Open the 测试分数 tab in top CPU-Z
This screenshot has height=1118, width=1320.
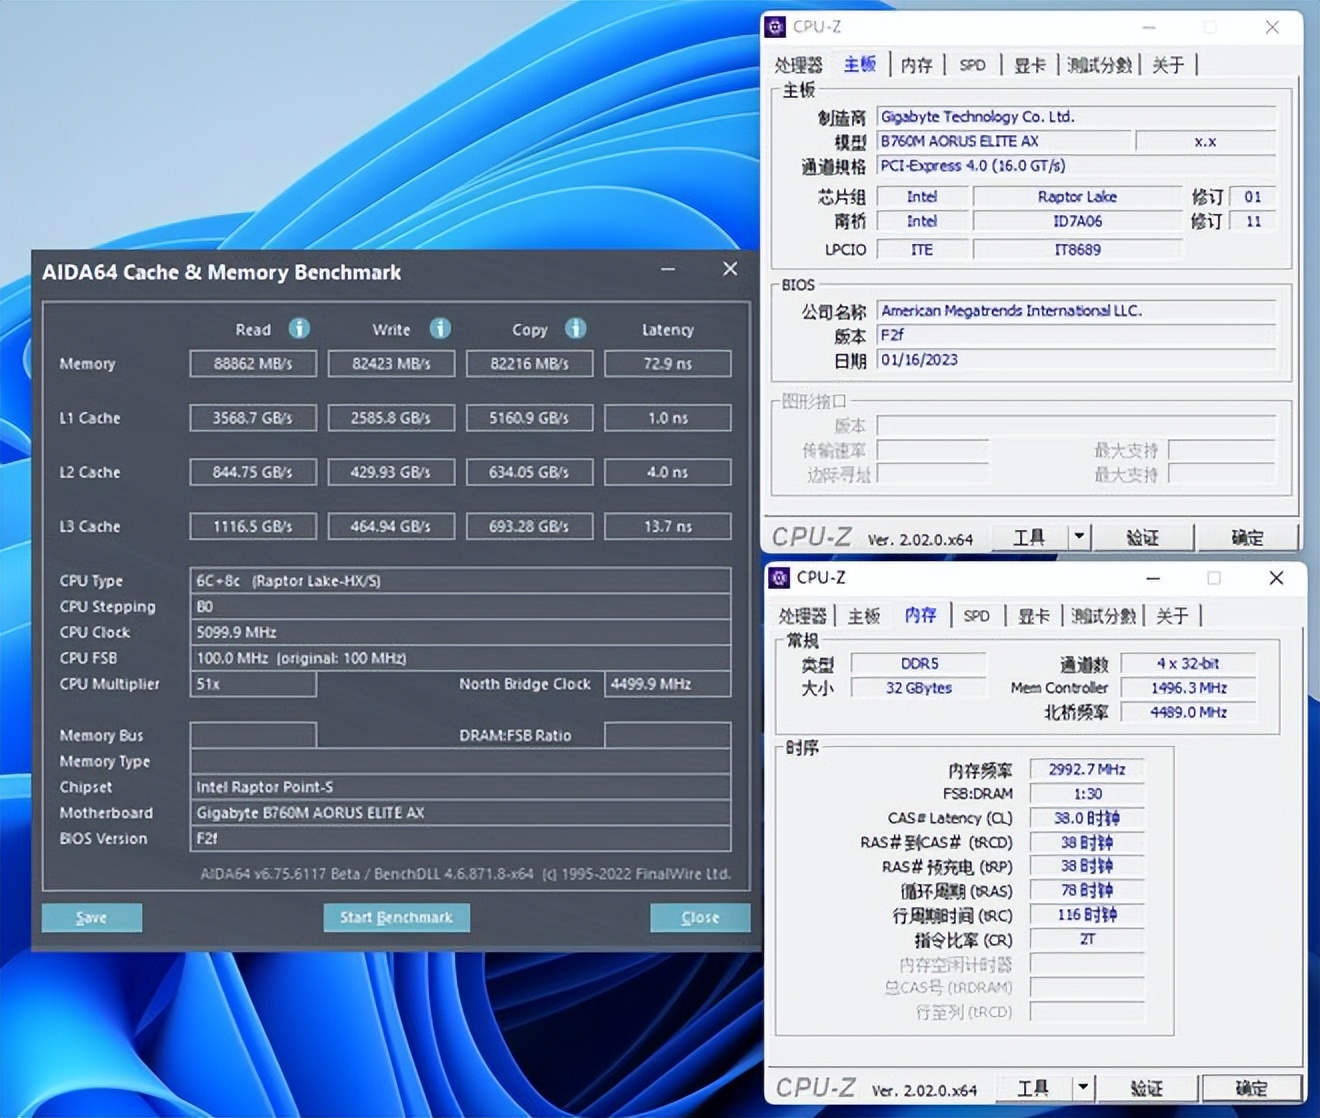click(x=1098, y=64)
